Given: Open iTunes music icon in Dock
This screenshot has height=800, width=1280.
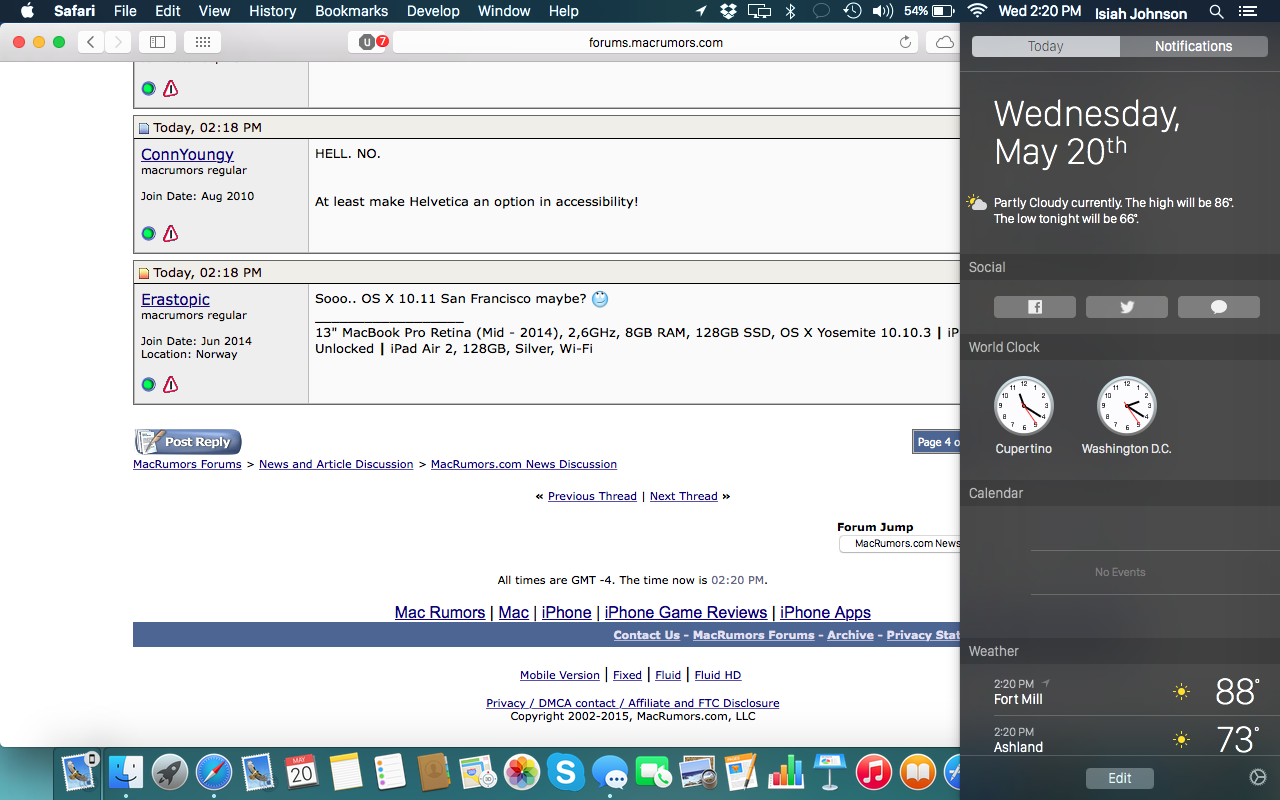Looking at the screenshot, I should [x=873, y=771].
